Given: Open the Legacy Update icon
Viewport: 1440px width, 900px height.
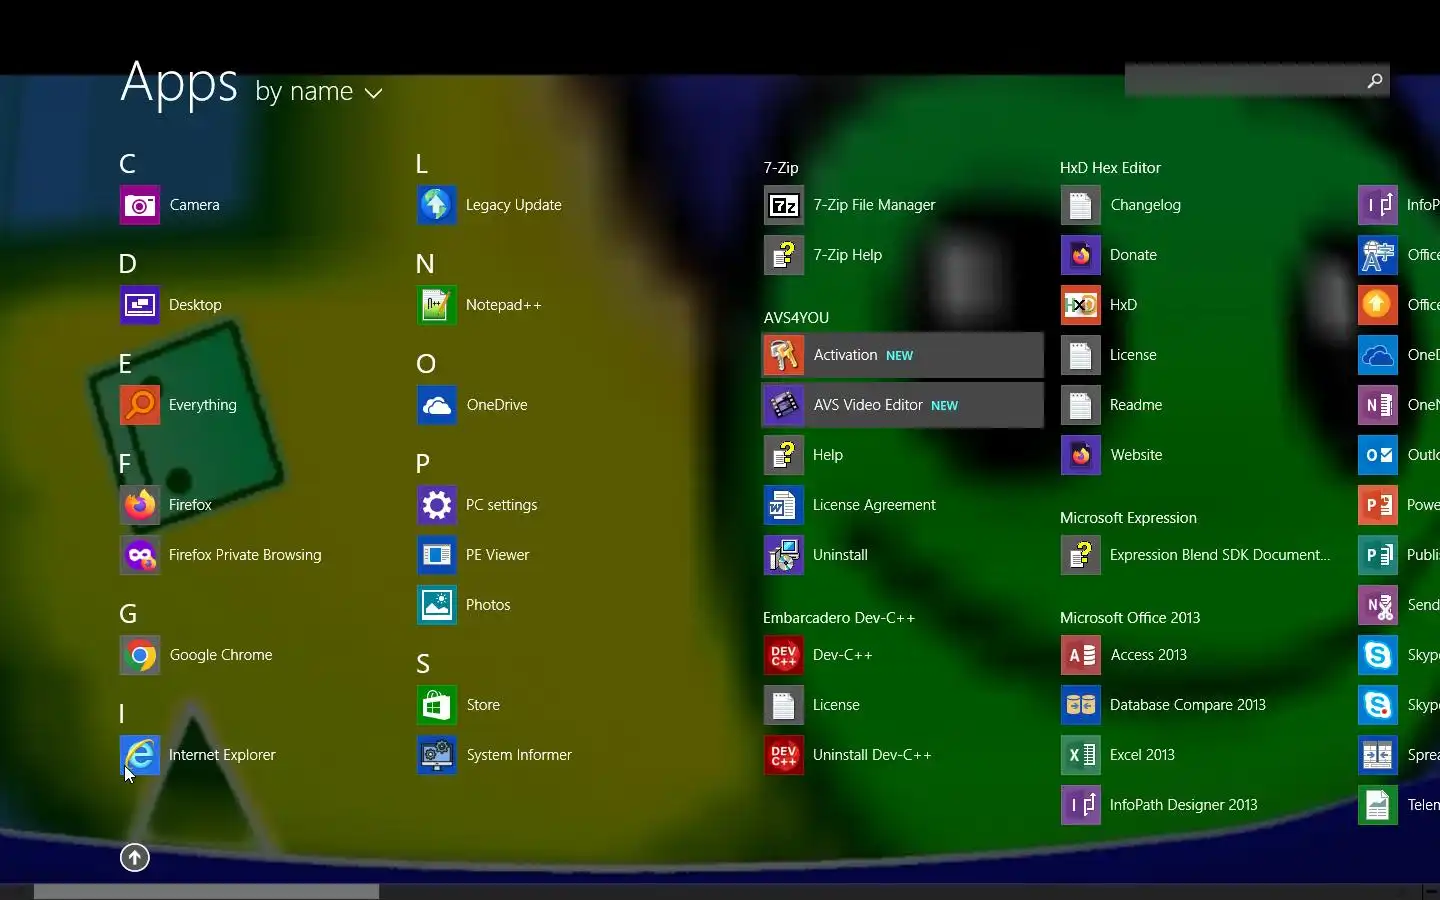Looking at the screenshot, I should pos(437,205).
